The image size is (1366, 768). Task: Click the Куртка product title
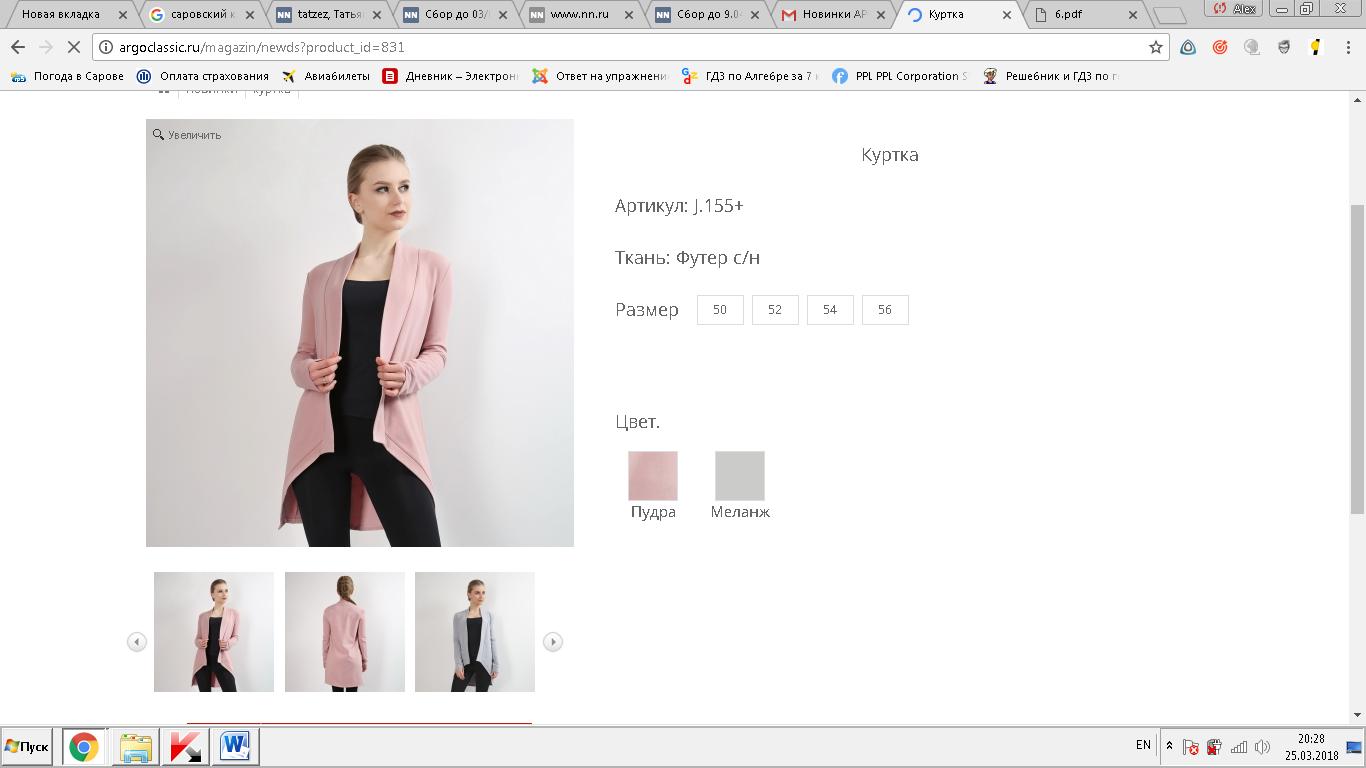coord(890,155)
